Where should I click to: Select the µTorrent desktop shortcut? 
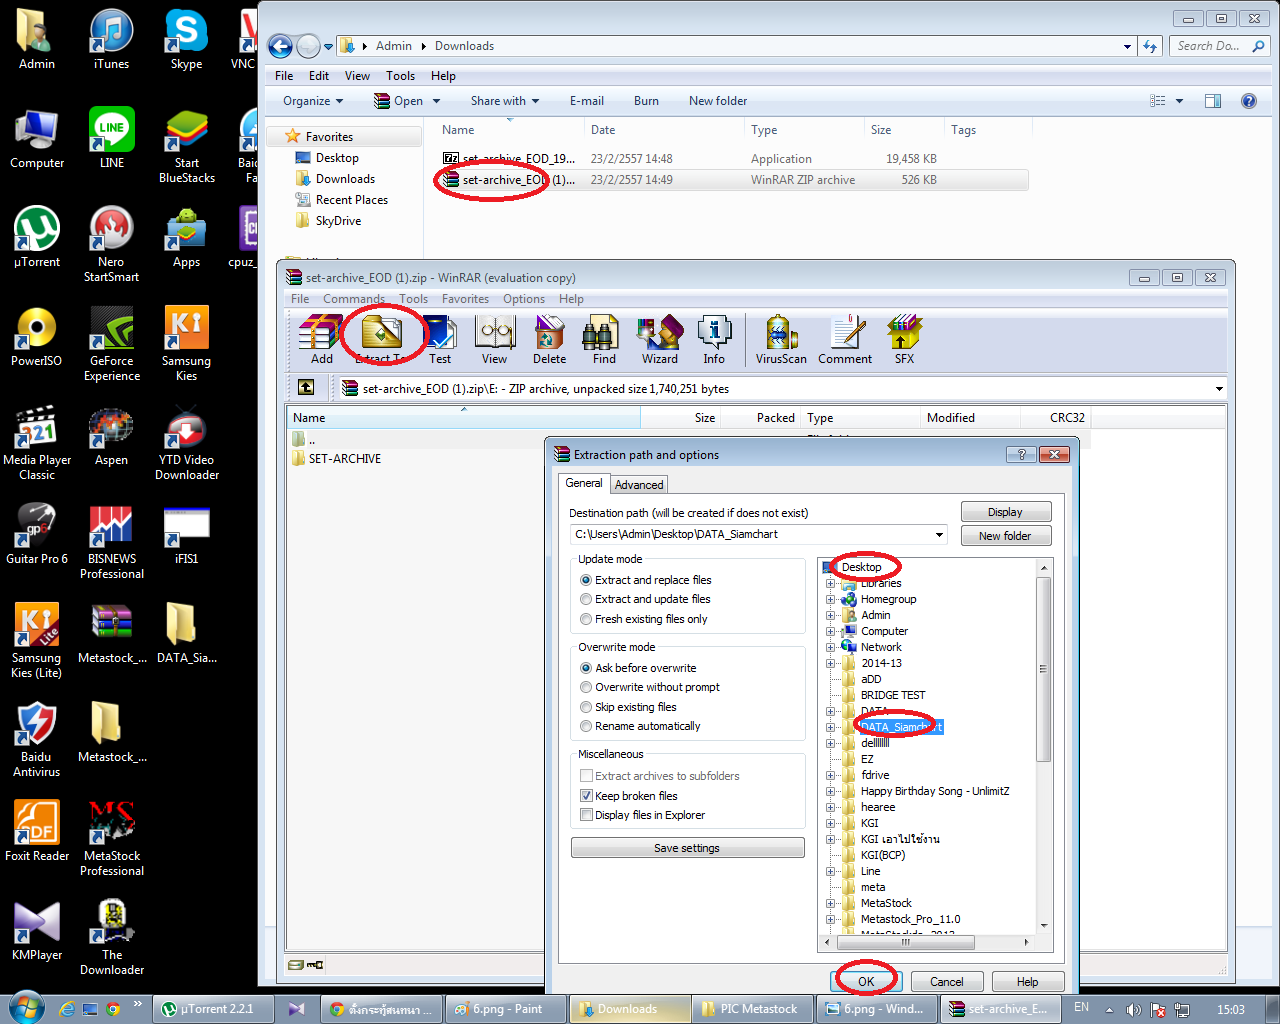37,237
